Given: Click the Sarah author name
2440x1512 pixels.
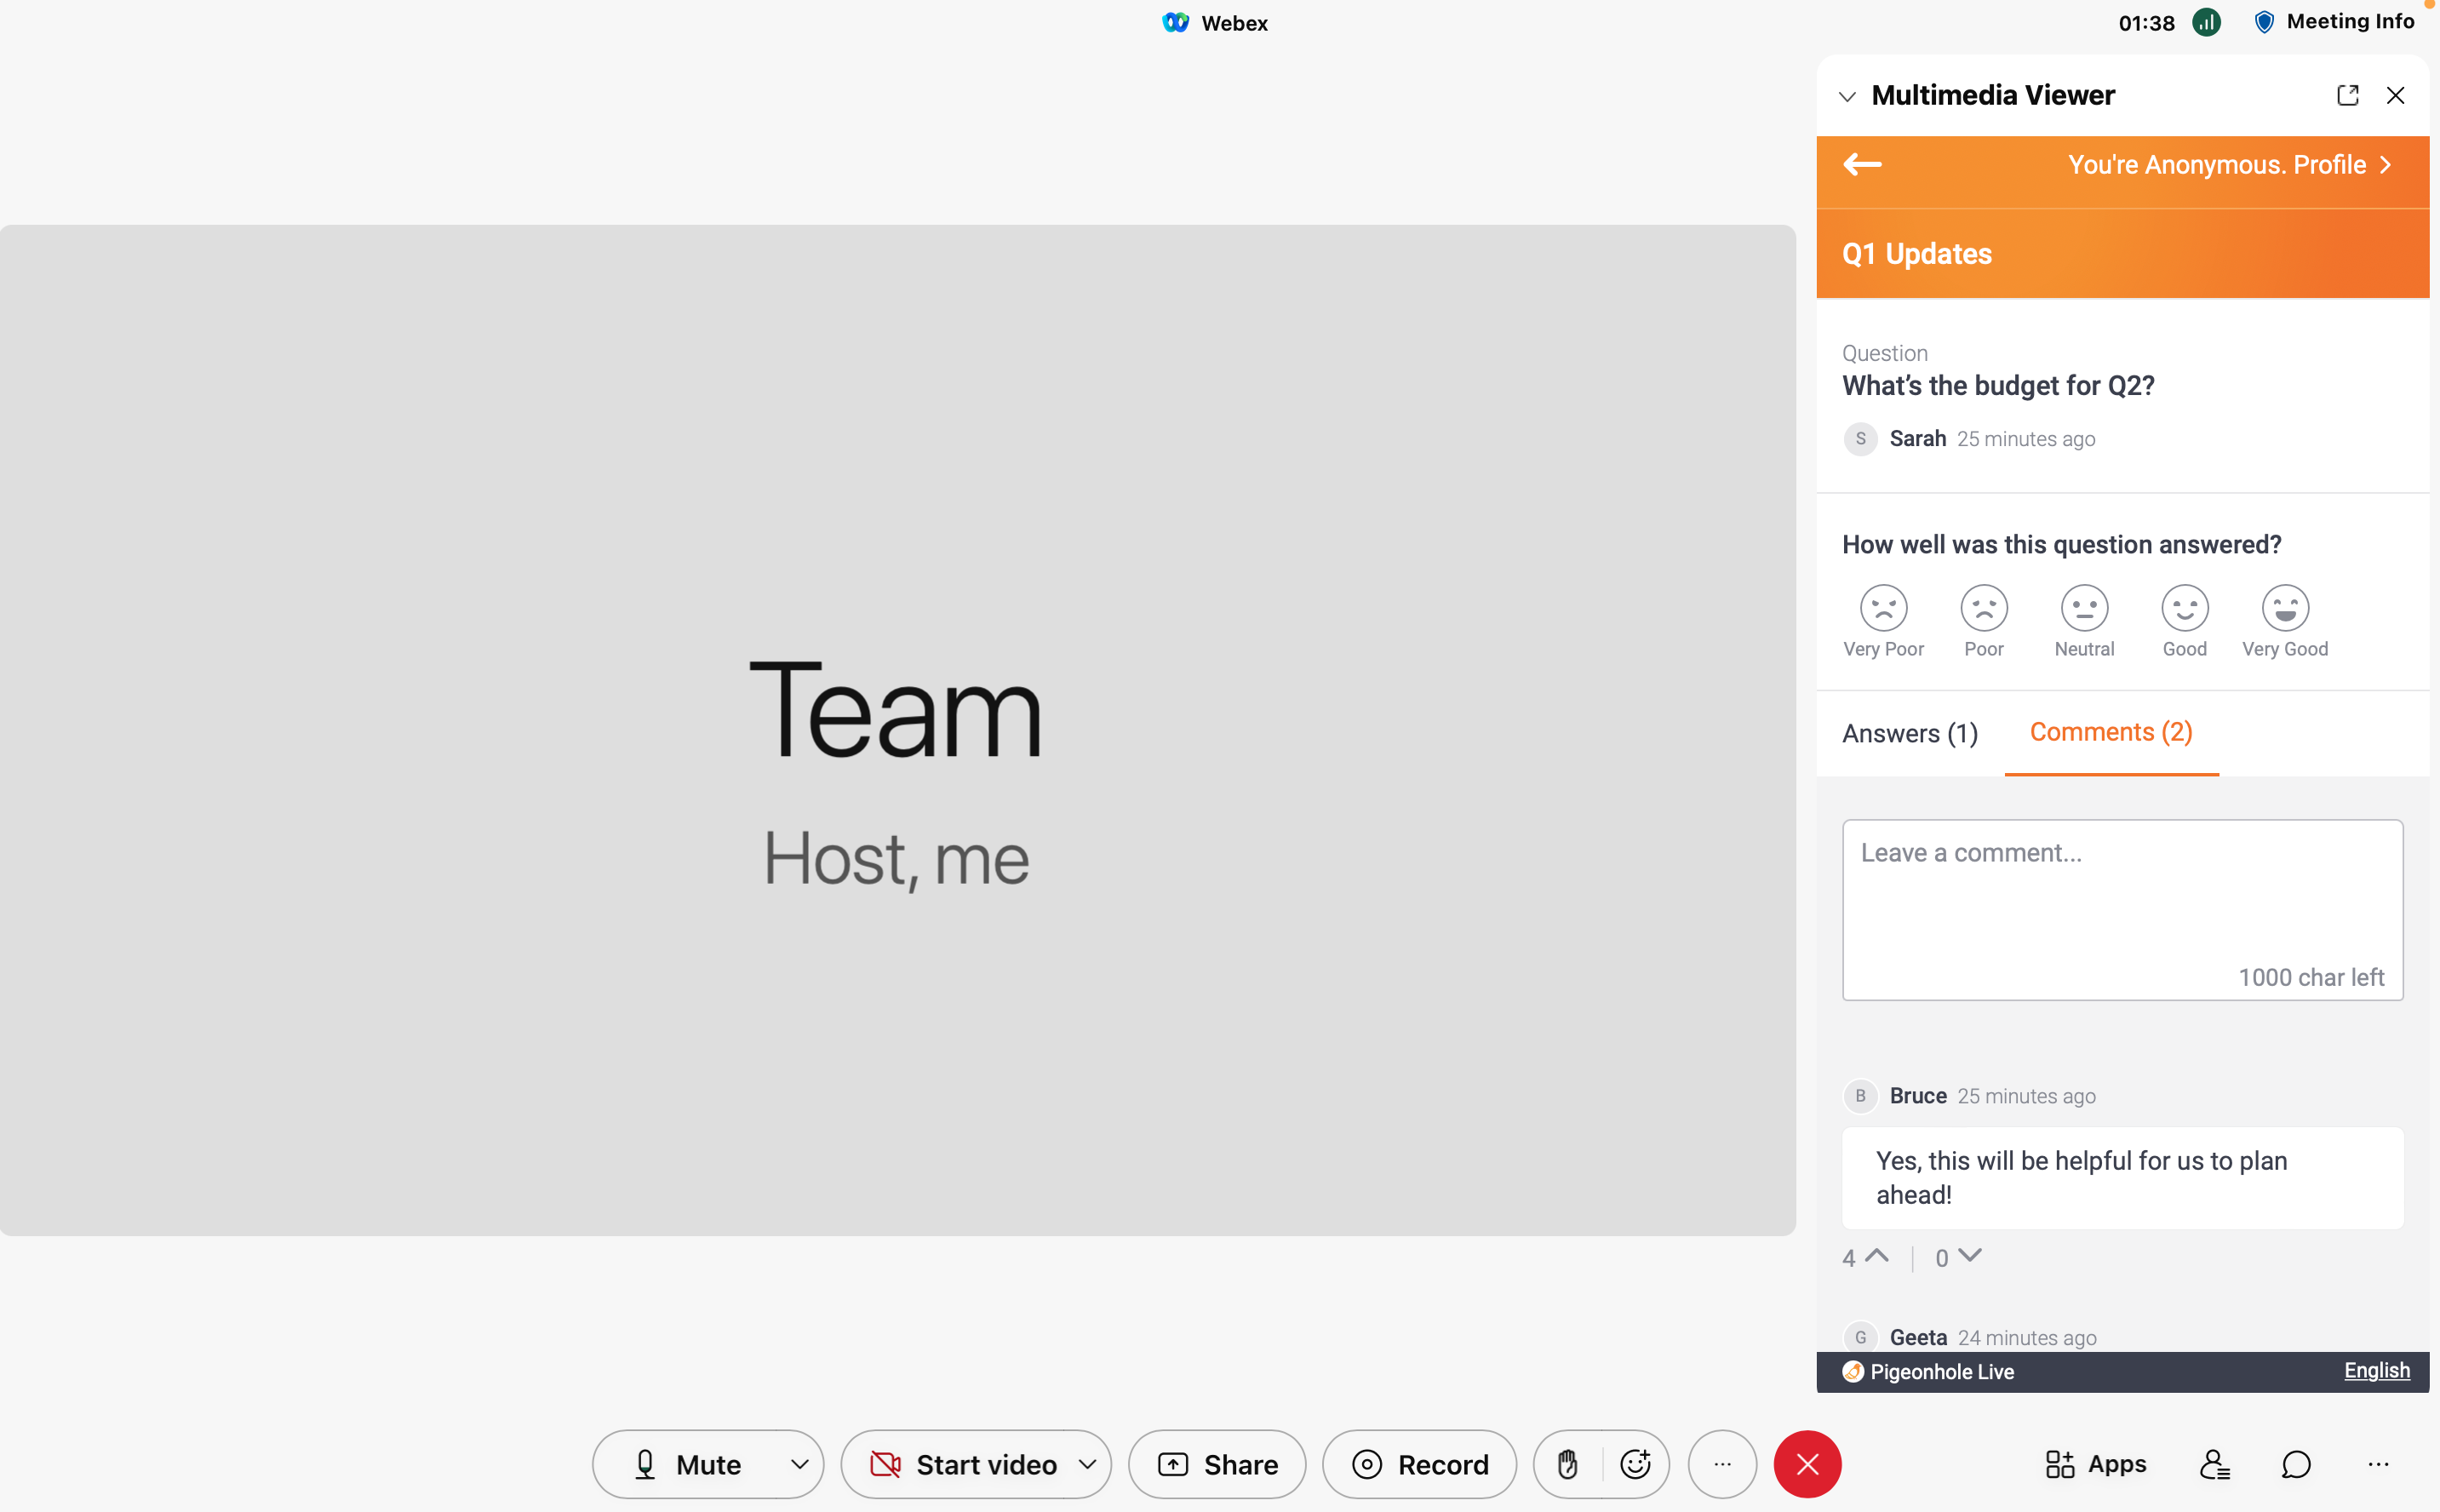Looking at the screenshot, I should click(x=1917, y=439).
